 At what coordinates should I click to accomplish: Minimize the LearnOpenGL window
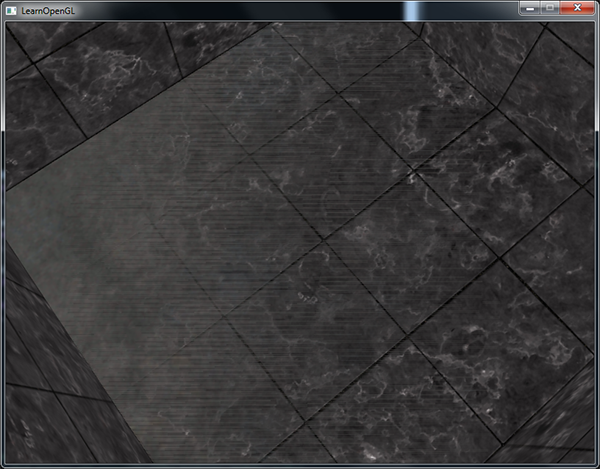coord(529,8)
